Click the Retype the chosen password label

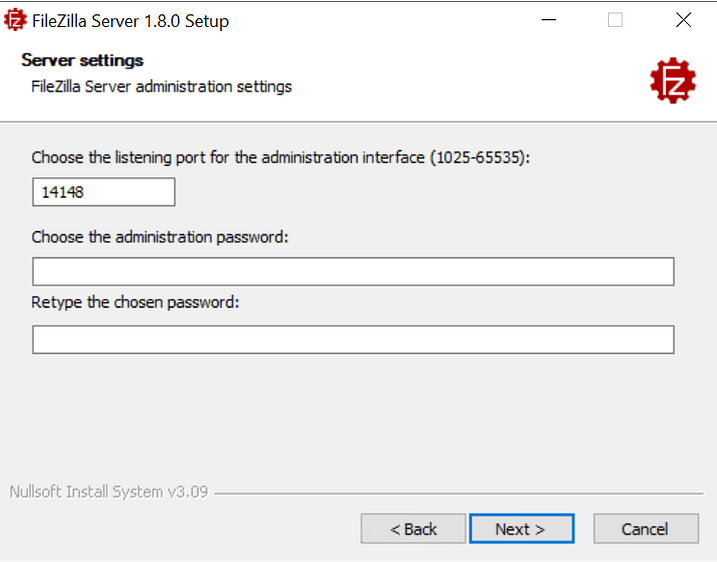click(135, 303)
